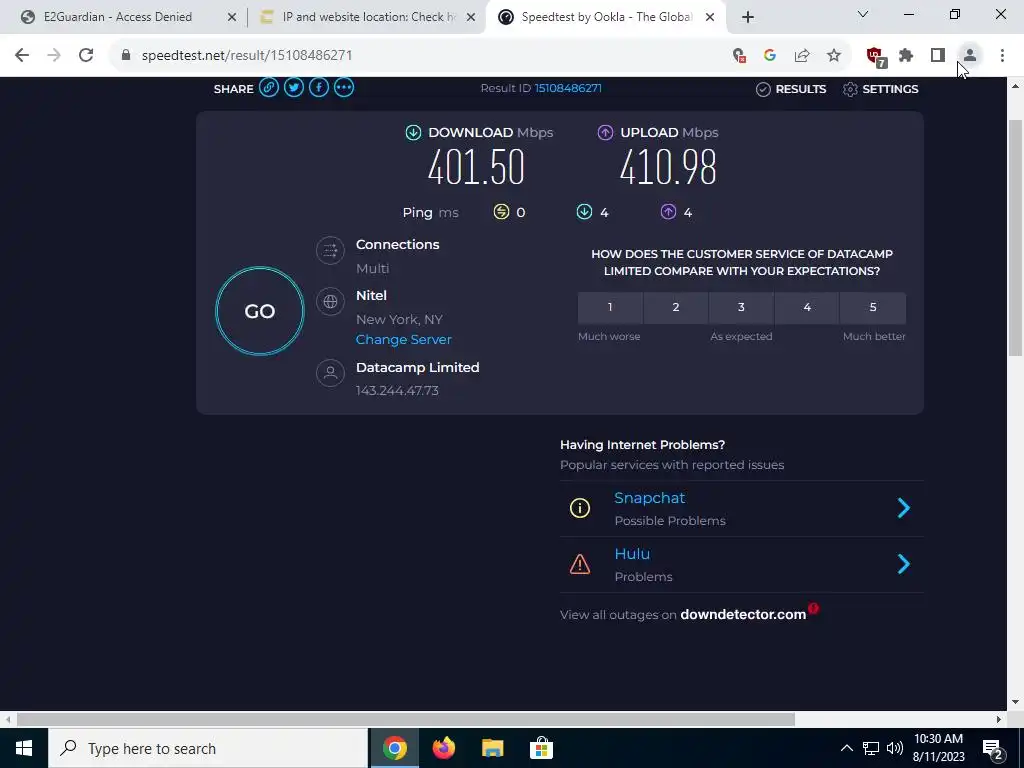Click the Hulu warning triangle icon
The height and width of the screenshot is (768, 1024).
pyautogui.click(x=580, y=564)
